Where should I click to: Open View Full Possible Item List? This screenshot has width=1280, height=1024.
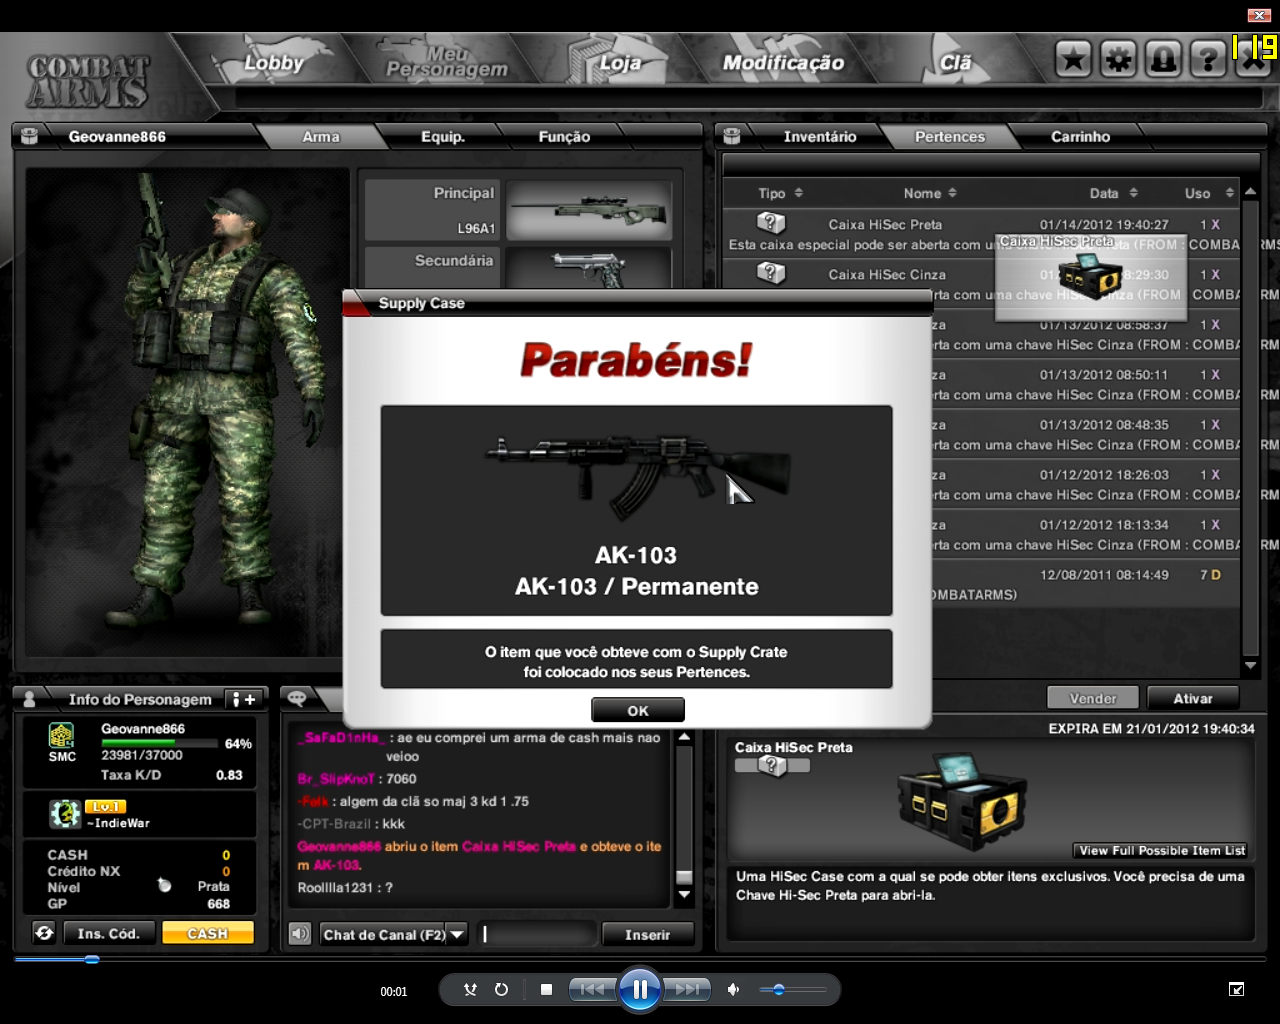pos(1161,851)
